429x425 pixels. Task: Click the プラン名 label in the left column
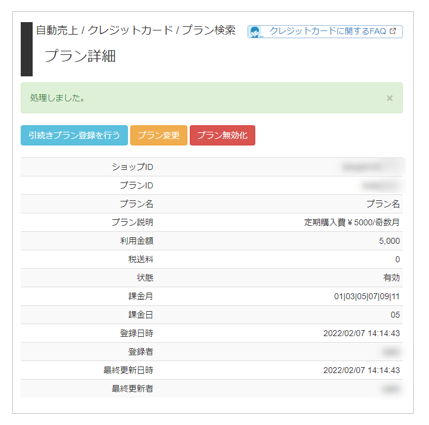click(x=137, y=204)
